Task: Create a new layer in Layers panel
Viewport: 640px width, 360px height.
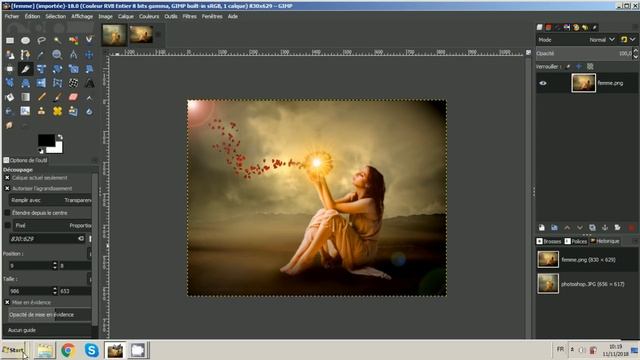Action: (x=542, y=228)
